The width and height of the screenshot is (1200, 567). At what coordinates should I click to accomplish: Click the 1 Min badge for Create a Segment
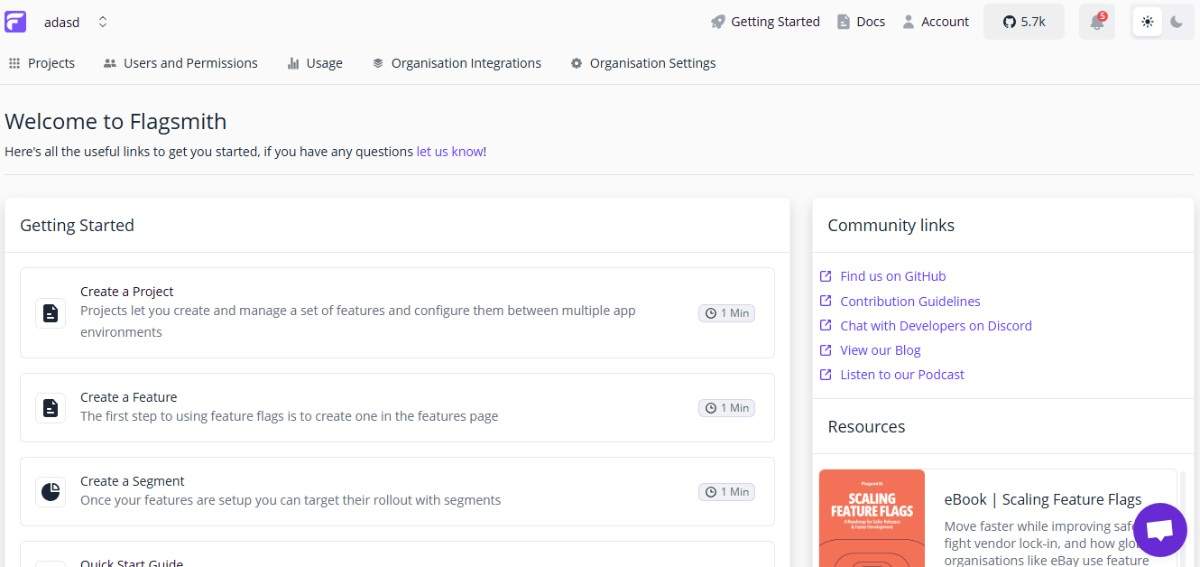(x=726, y=492)
